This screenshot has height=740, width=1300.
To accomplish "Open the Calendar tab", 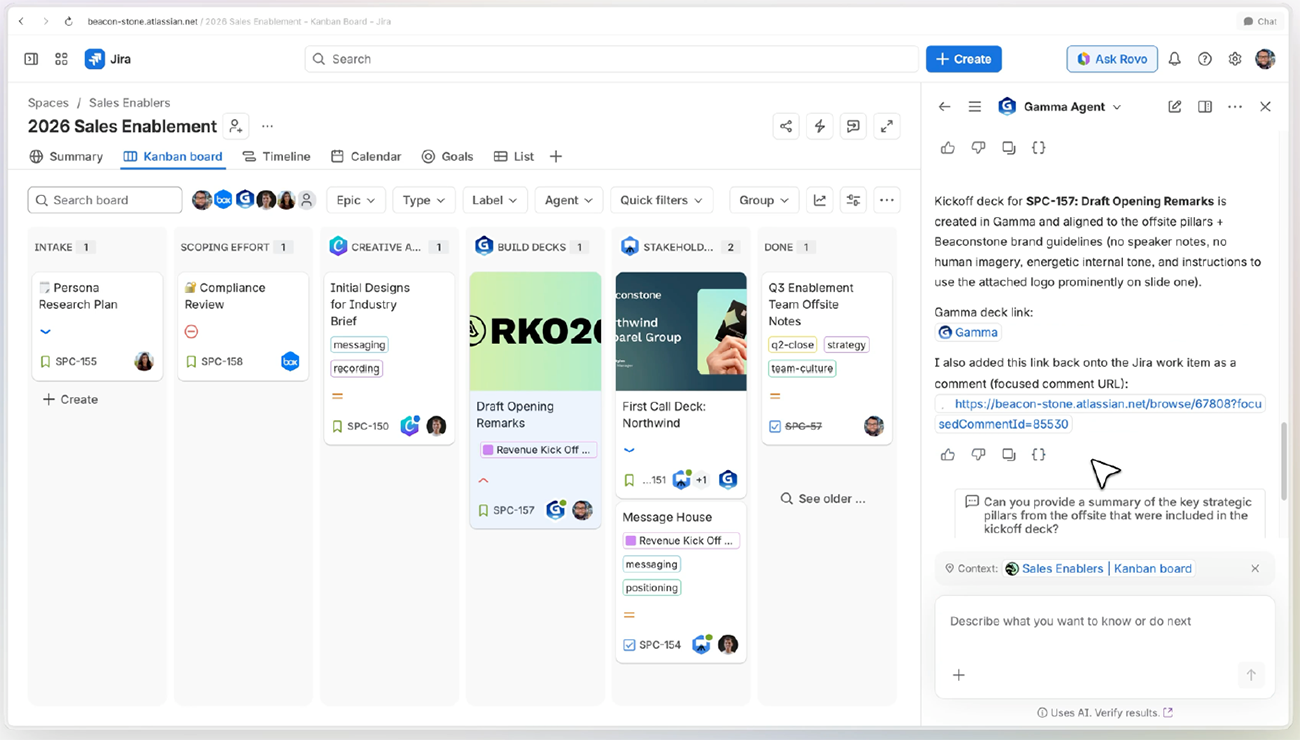I will (x=366, y=156).
